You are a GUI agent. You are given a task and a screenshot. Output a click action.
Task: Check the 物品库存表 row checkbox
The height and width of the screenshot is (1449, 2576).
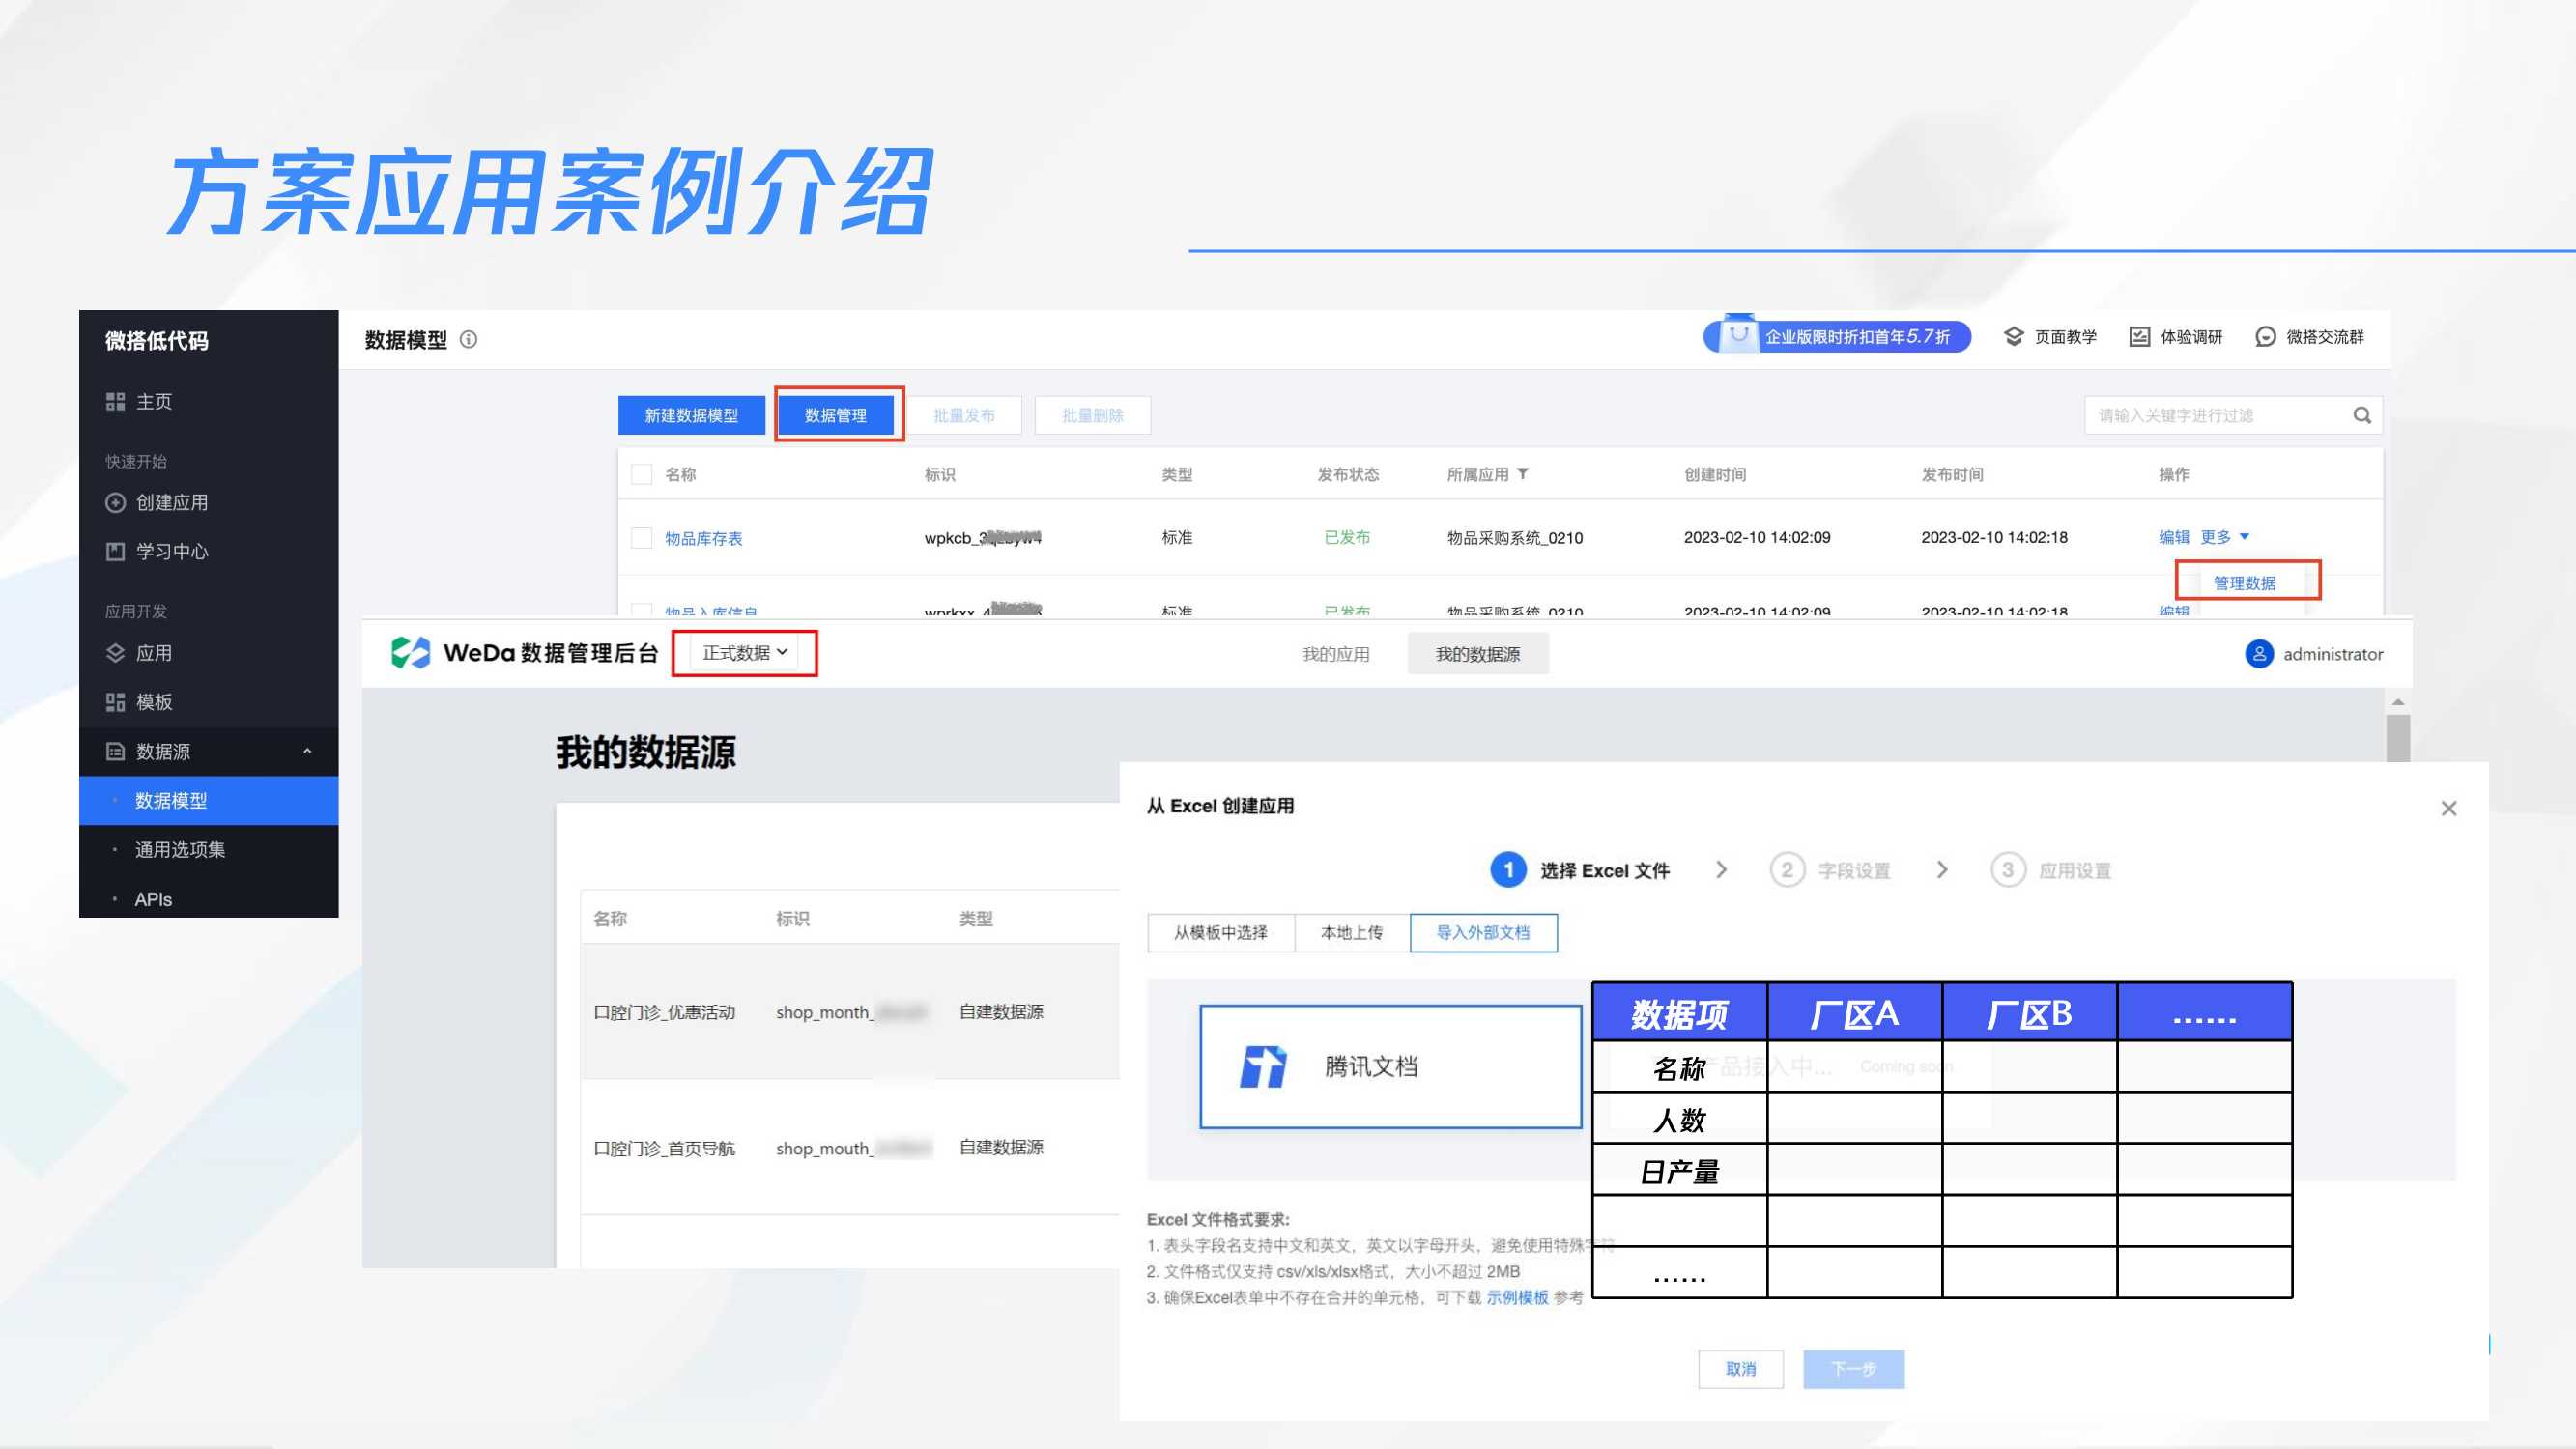tap(640, 537)
